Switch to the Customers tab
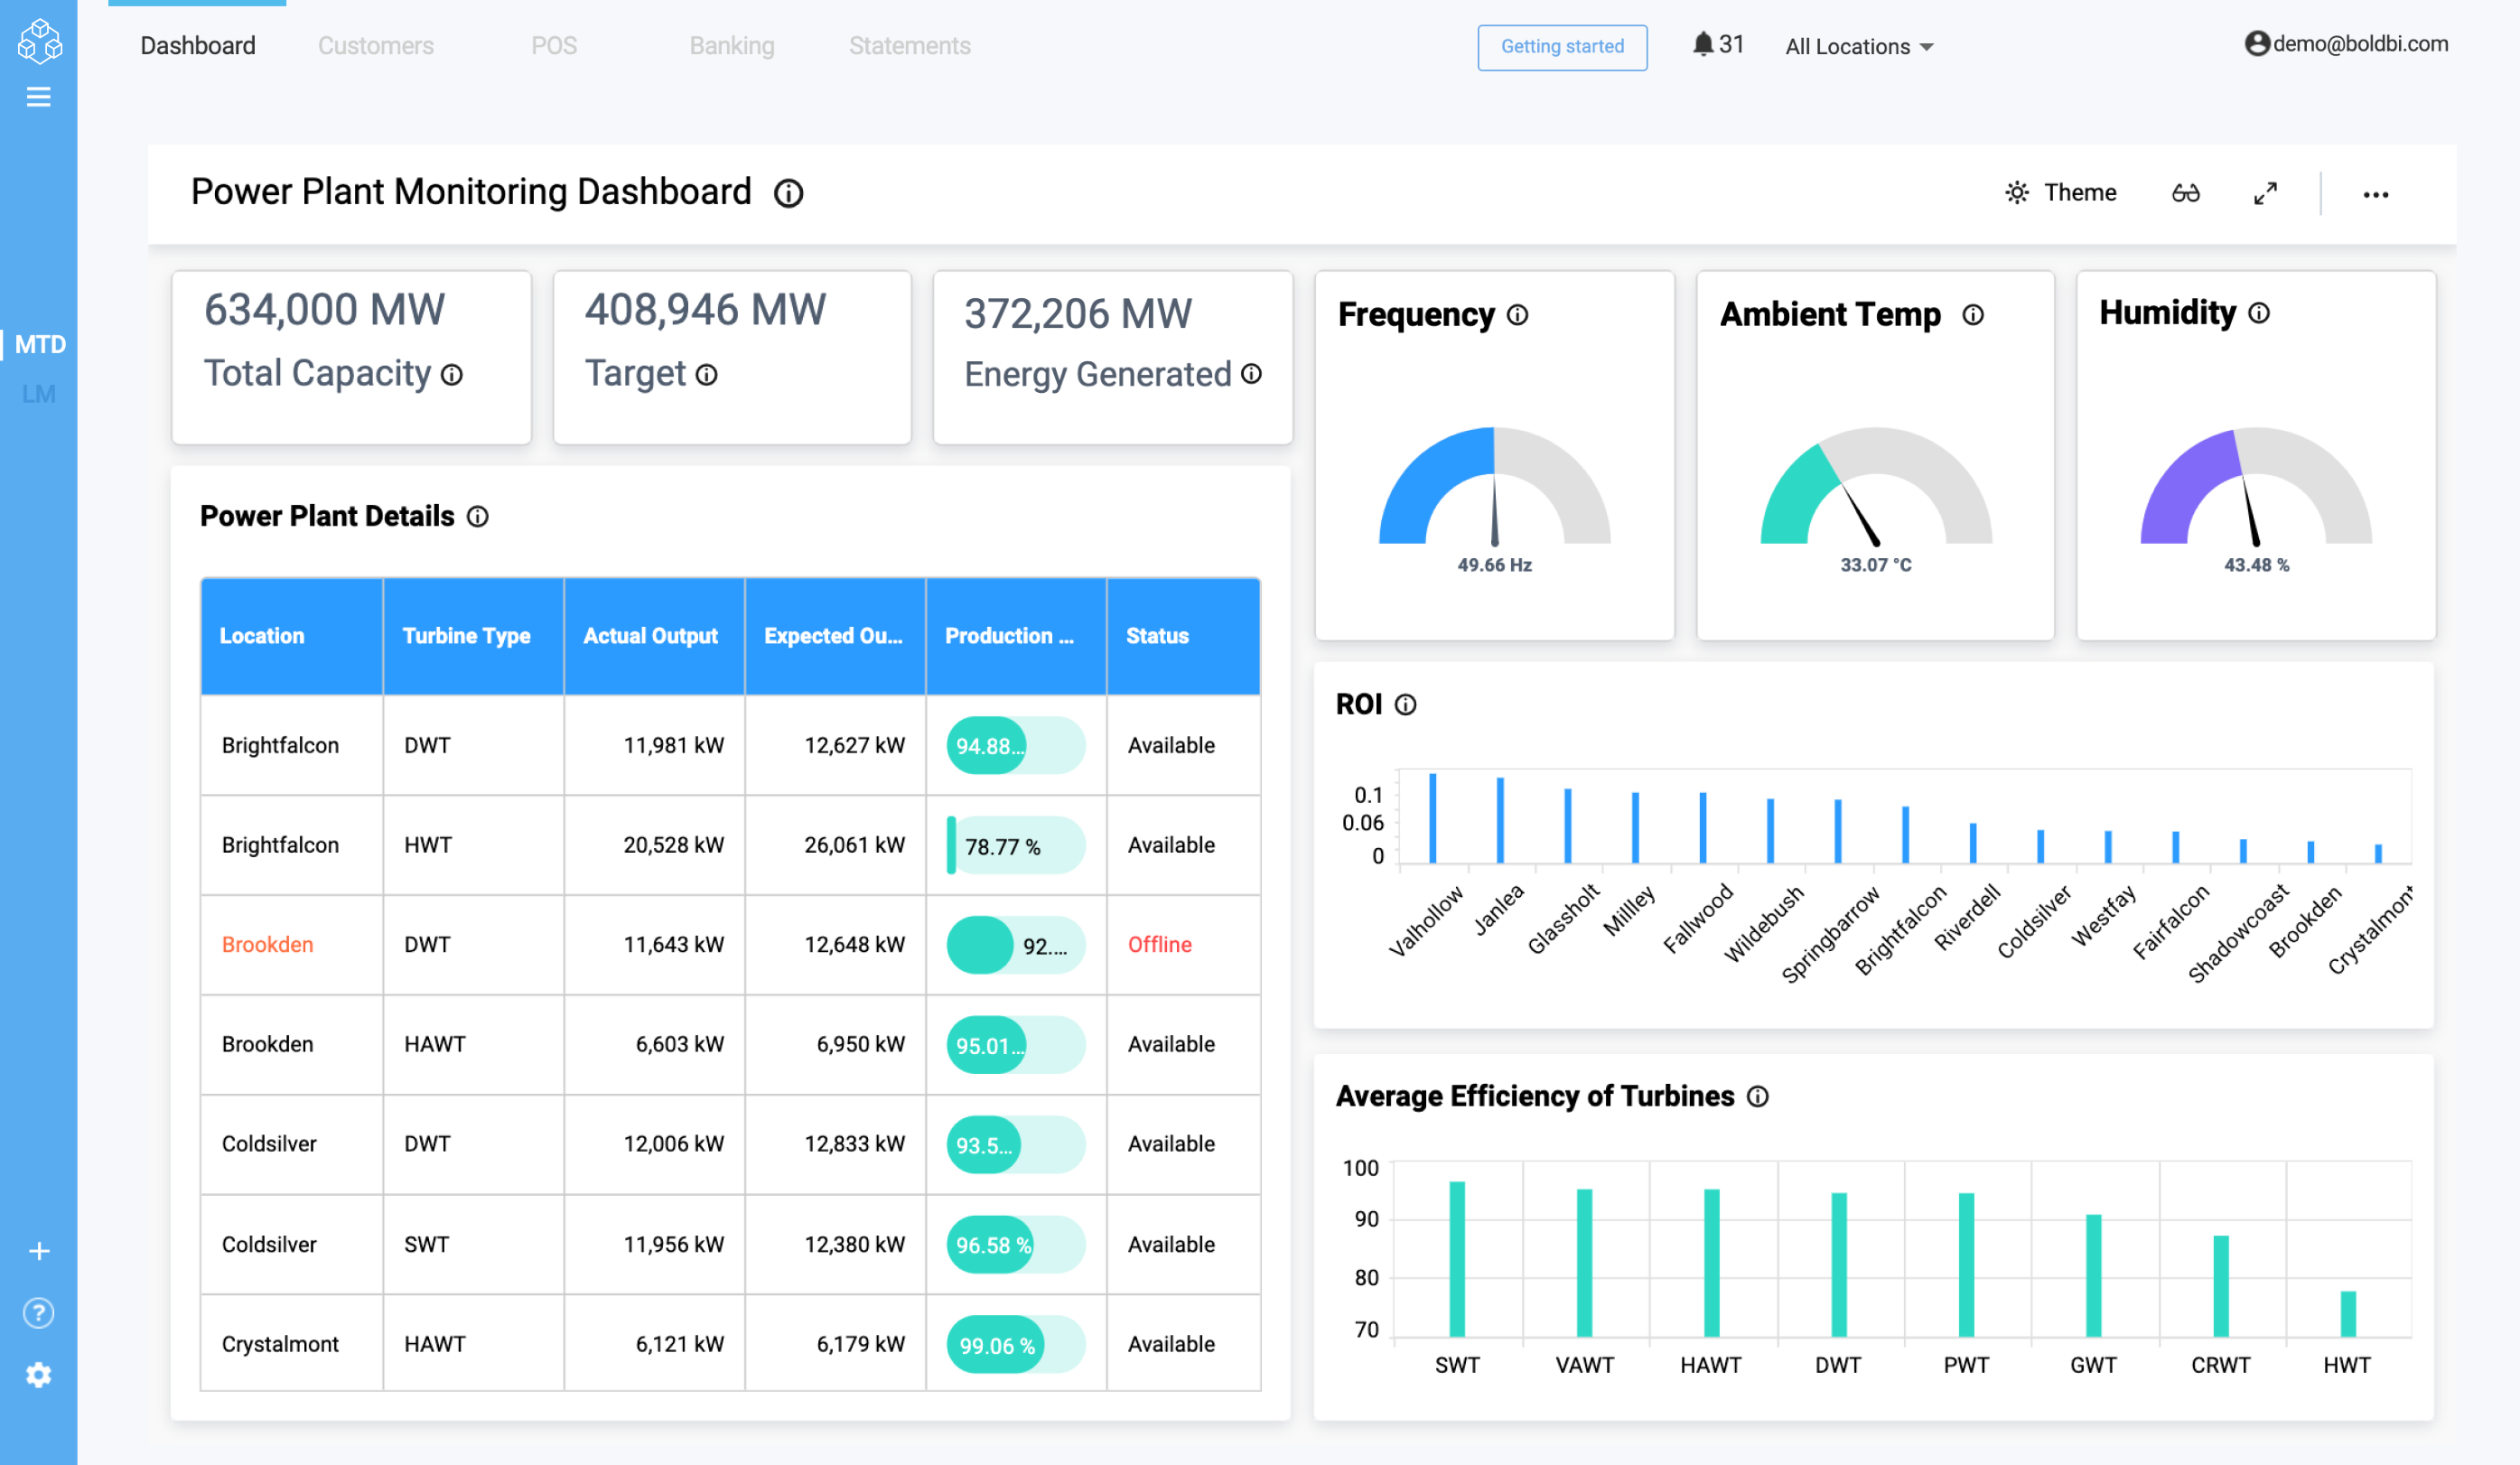The image size is (2520, 1465). pos(375,46)
